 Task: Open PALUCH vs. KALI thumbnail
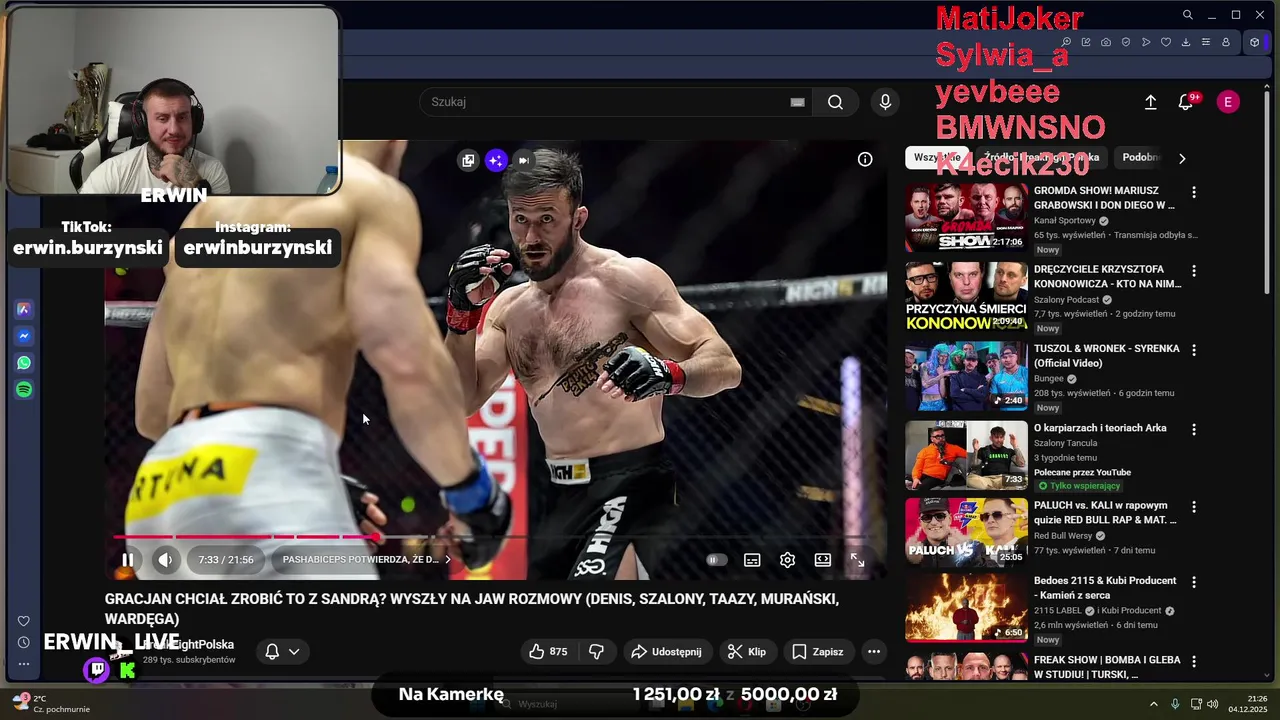(966, 532)
